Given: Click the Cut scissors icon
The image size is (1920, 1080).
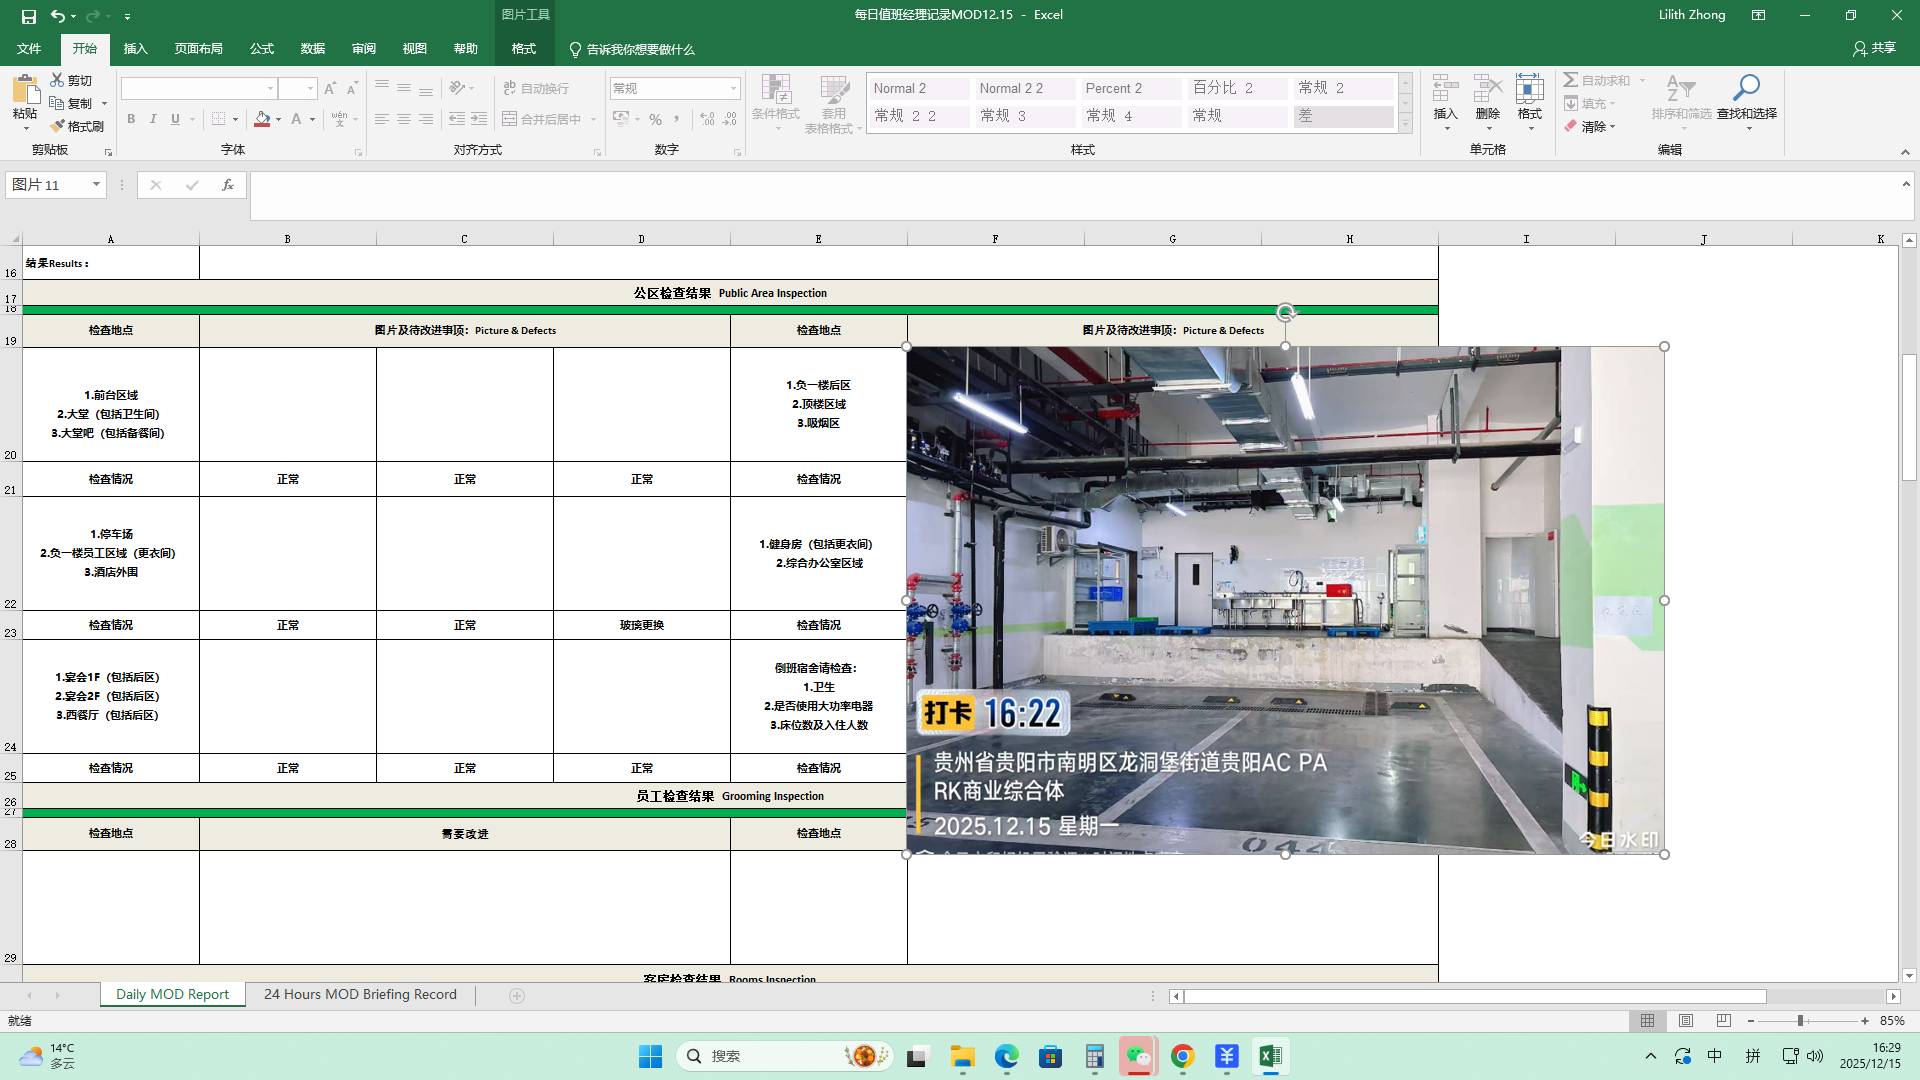Looking at the screenshot, I should tap(58, 80).
